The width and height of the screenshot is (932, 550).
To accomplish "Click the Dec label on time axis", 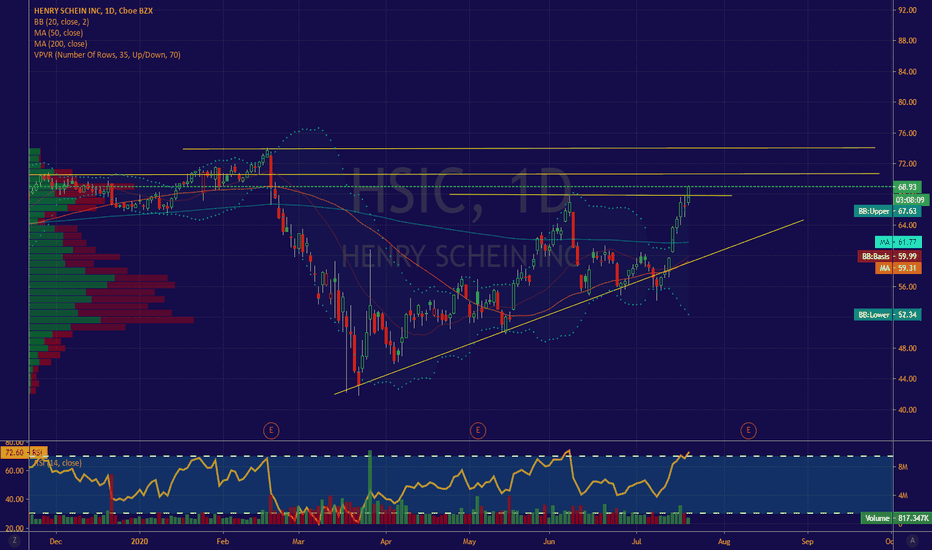I will [56, 541].
